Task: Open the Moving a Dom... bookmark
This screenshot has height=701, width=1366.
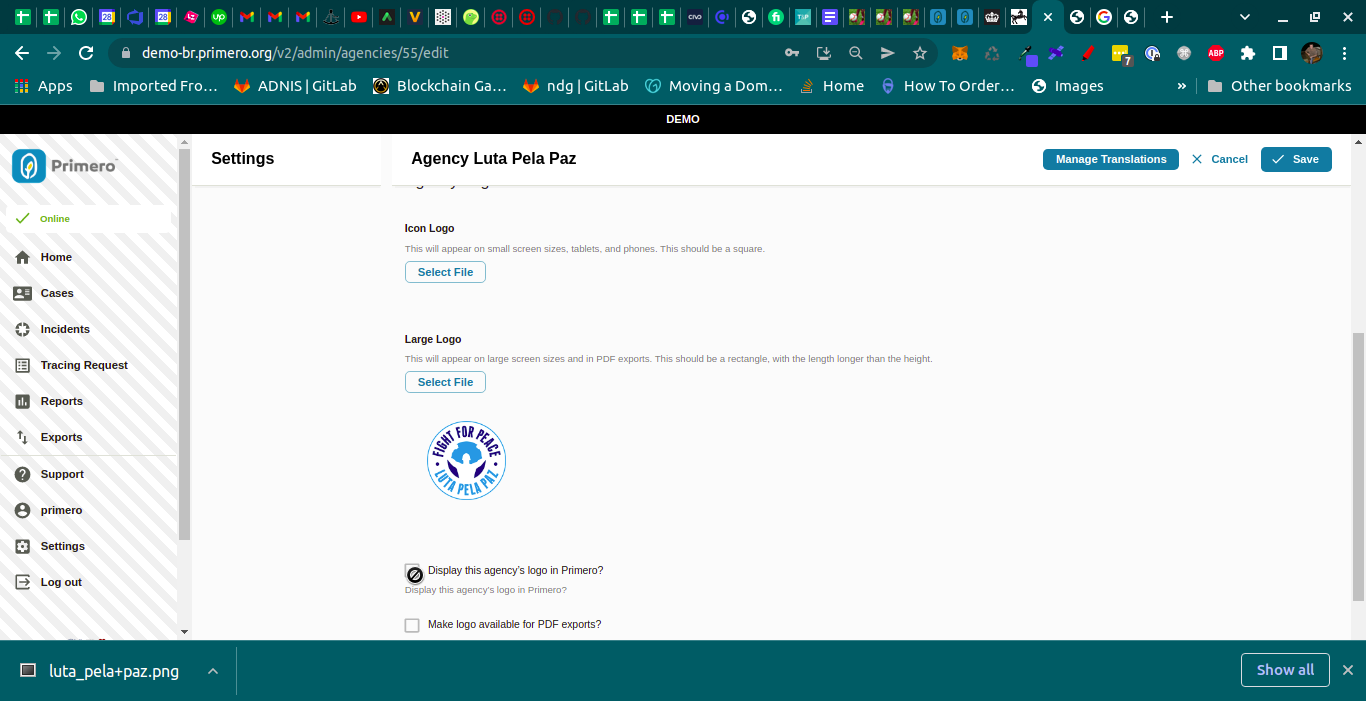Action: click(714, 86)
